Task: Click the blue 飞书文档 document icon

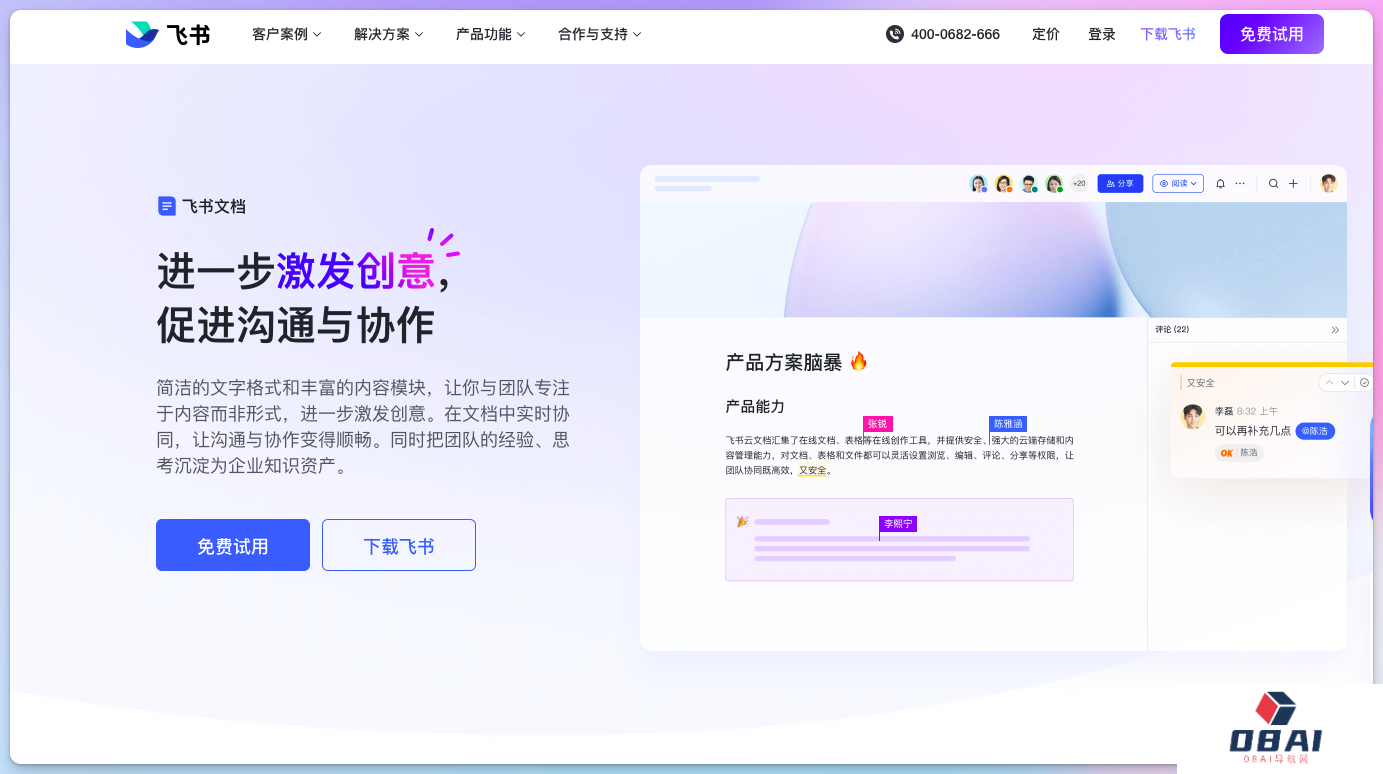Action: point(167,206)
